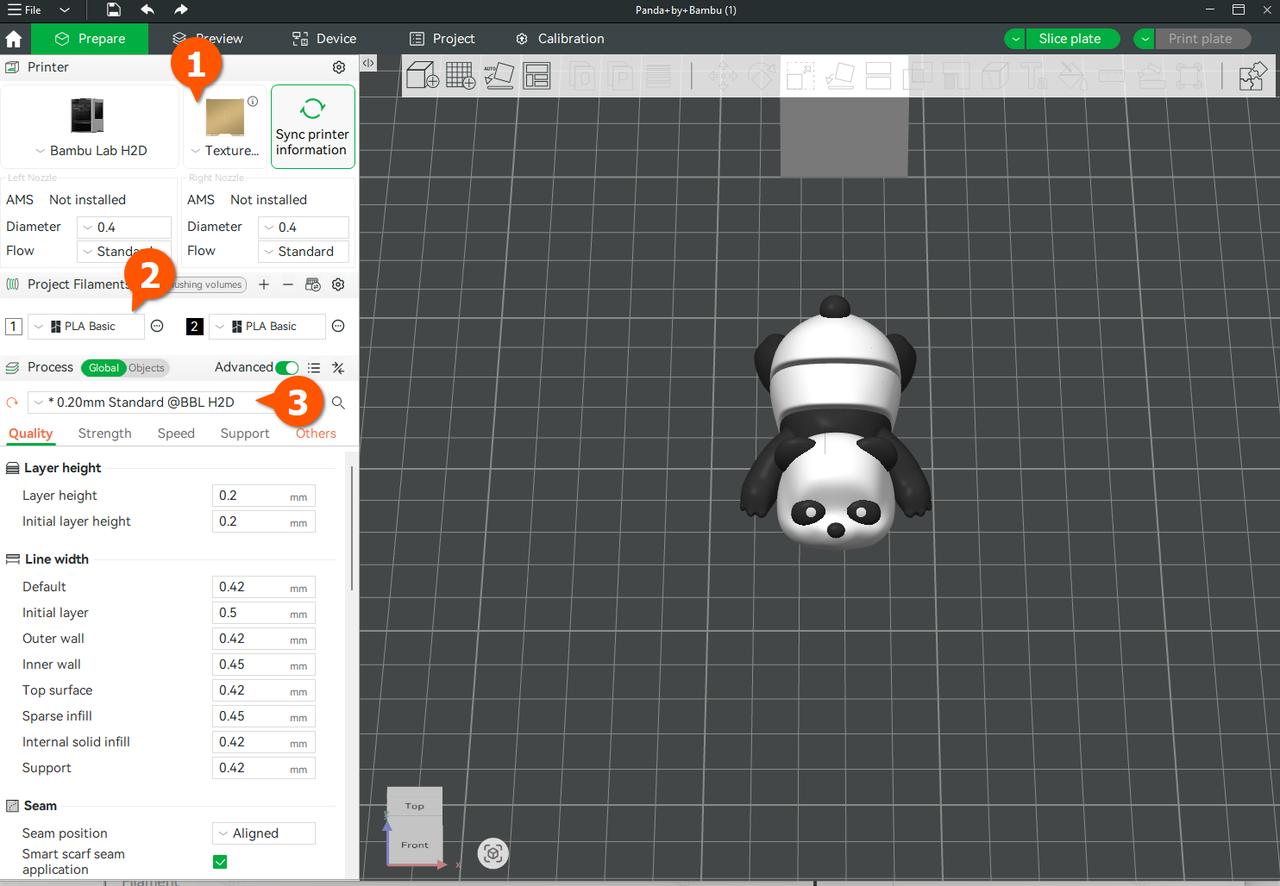Click the compare presets icon

(338, 368)
